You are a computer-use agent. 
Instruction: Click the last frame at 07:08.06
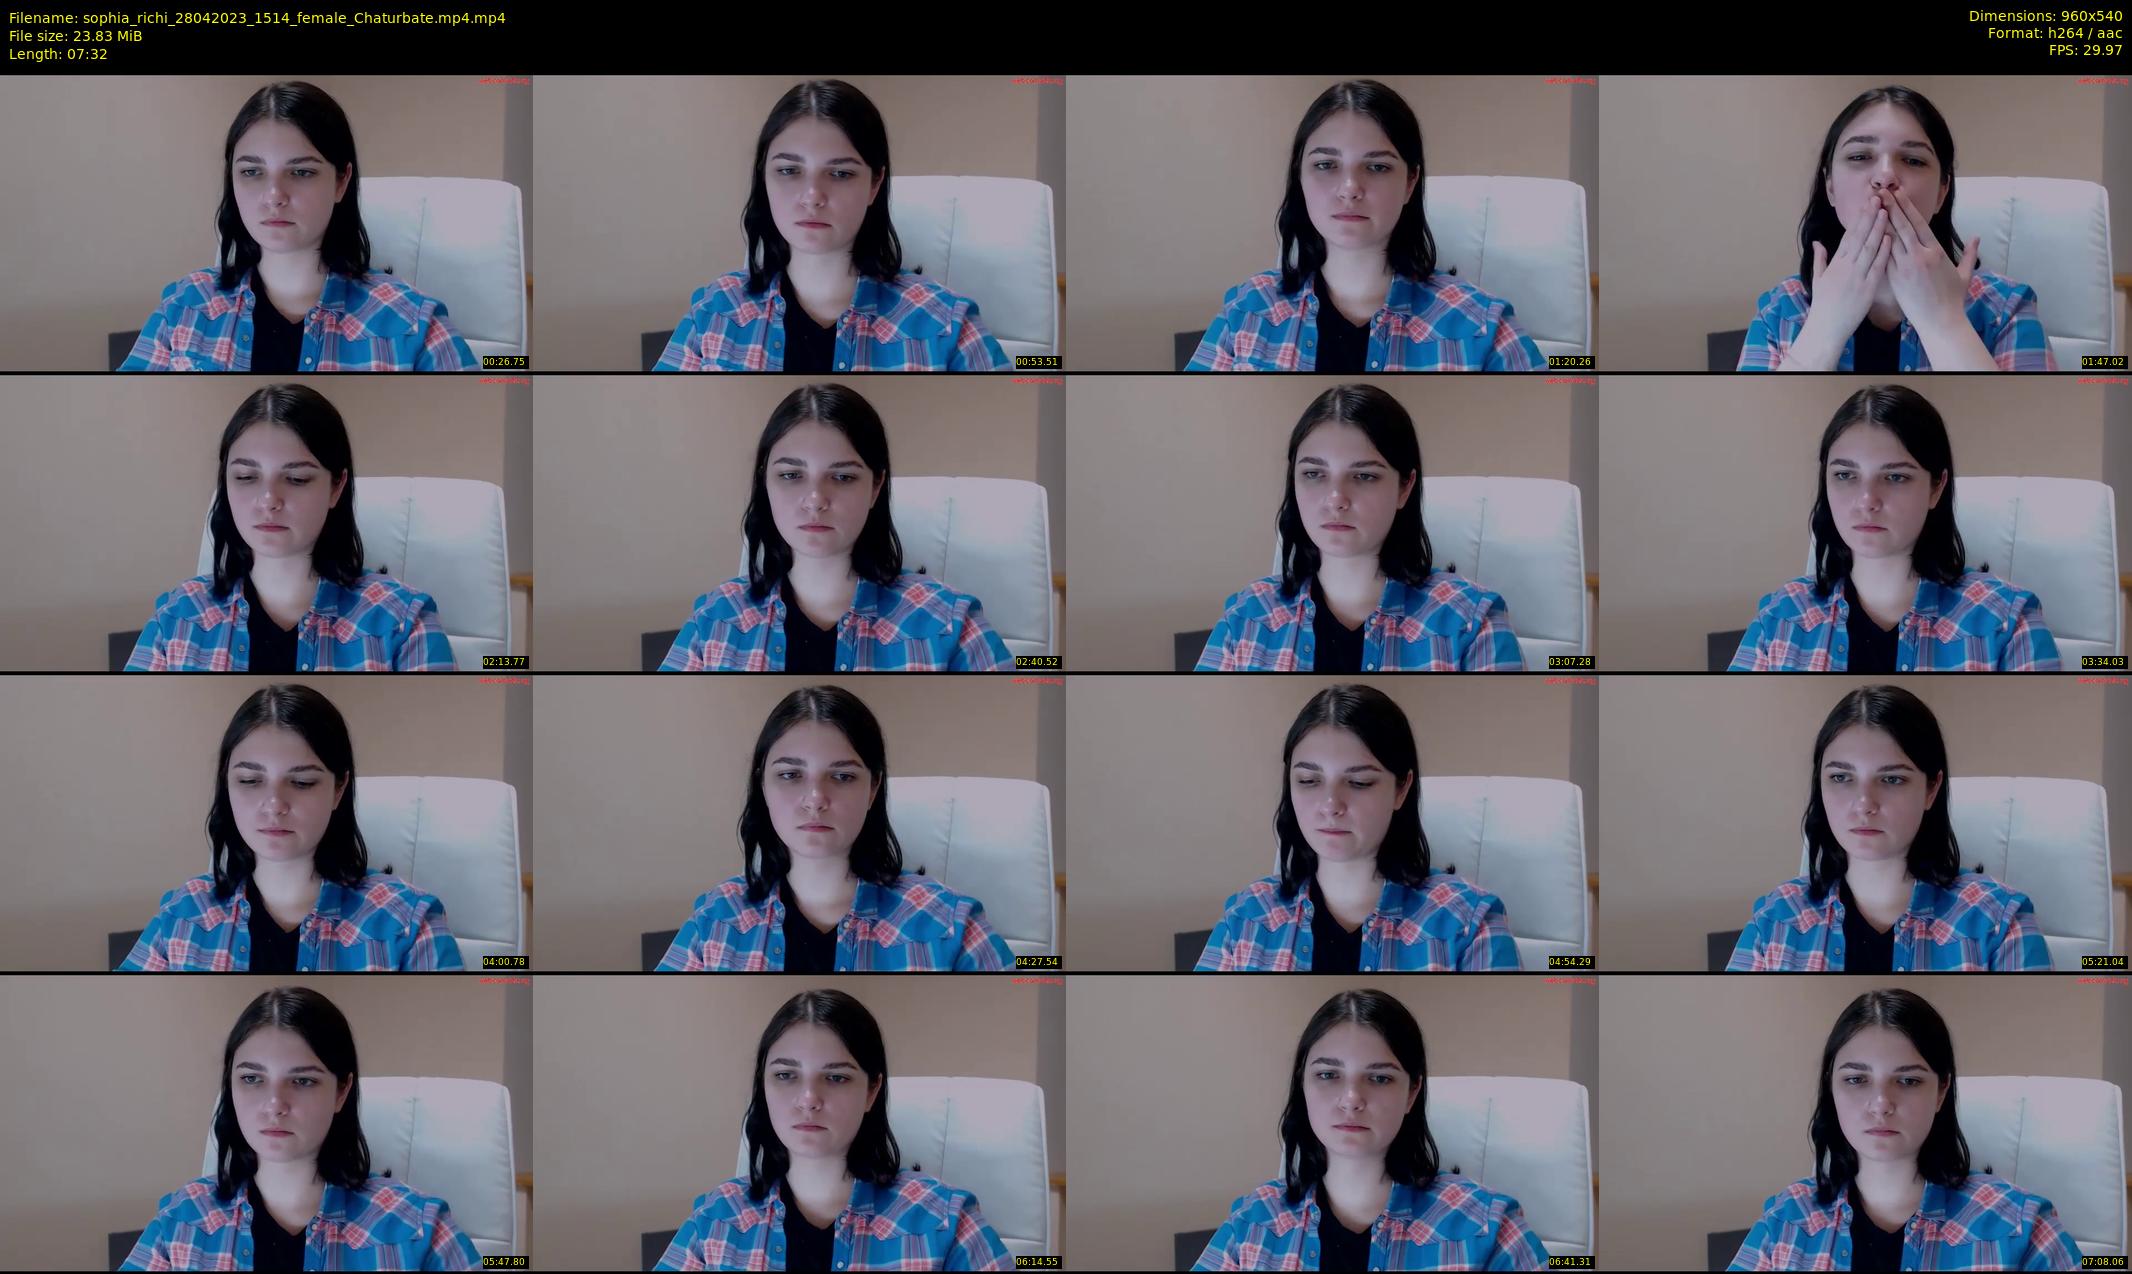tap(1865, 1123)
